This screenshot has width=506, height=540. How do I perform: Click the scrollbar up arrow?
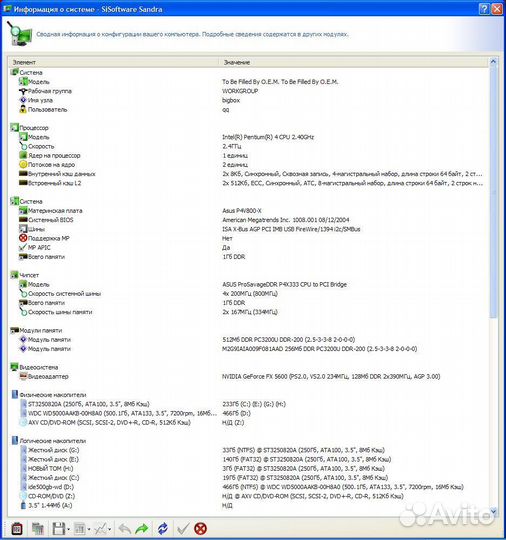(x=493, y=62)
